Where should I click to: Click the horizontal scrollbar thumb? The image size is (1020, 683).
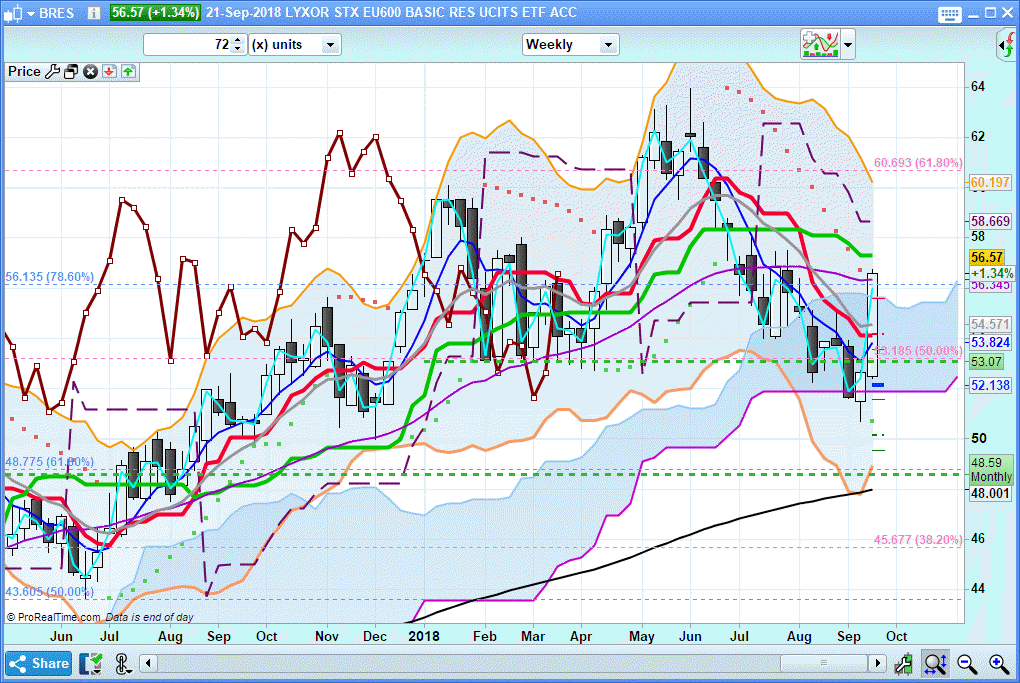(824, 663)
